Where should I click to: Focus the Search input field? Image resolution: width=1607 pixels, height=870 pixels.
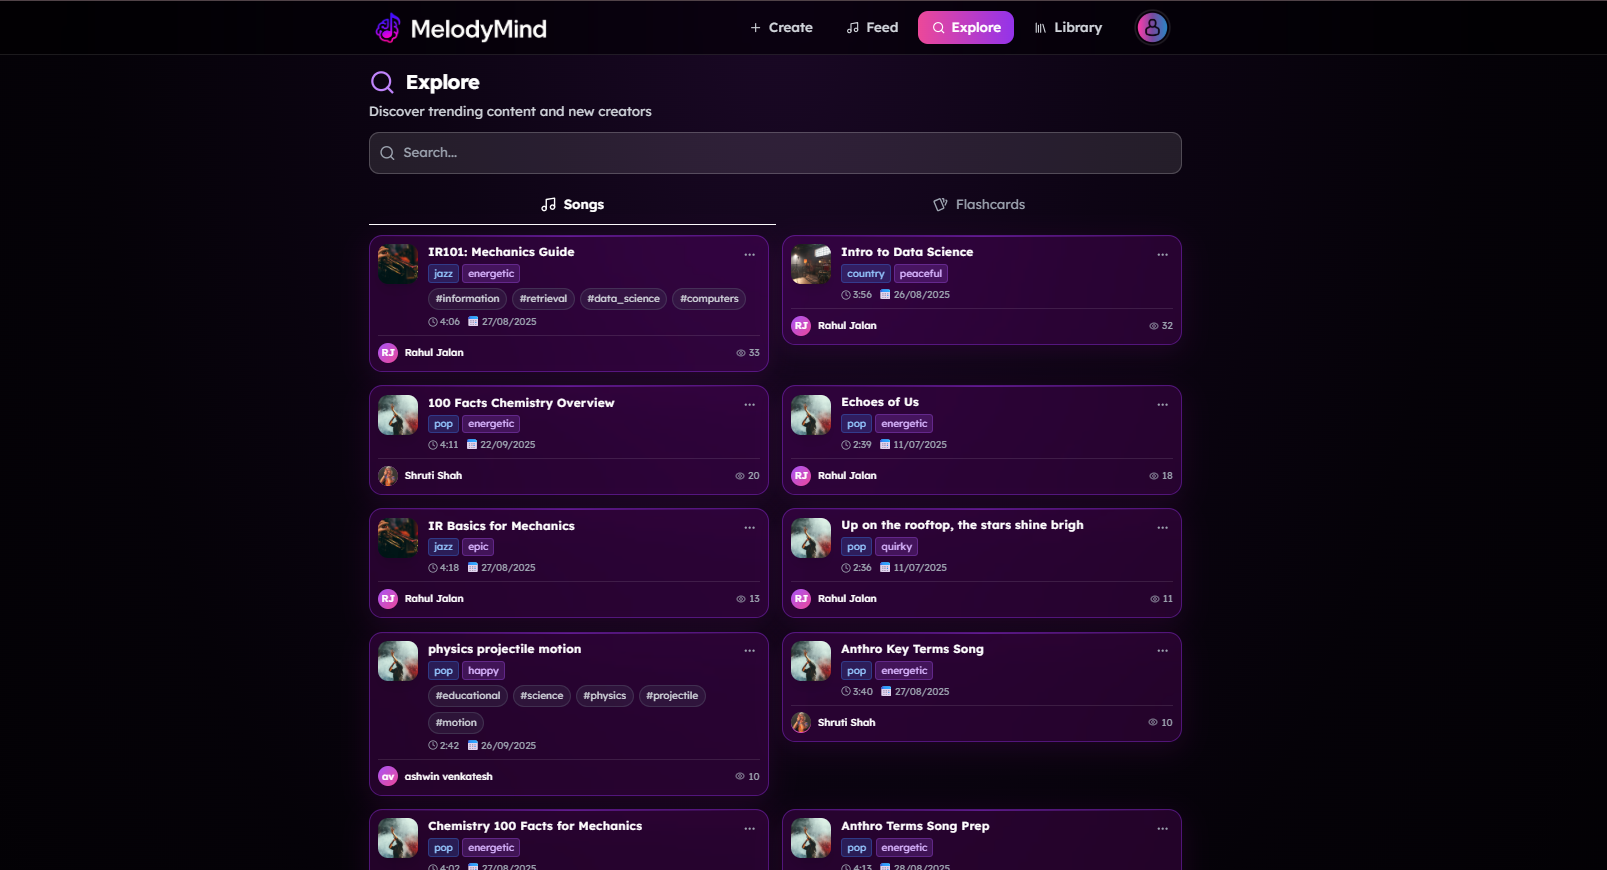pos(775,153)
